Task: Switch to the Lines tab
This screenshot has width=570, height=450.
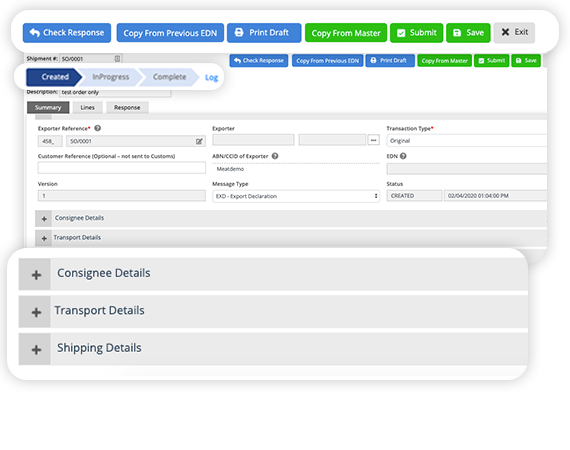Action: click(x=88, y=108)
